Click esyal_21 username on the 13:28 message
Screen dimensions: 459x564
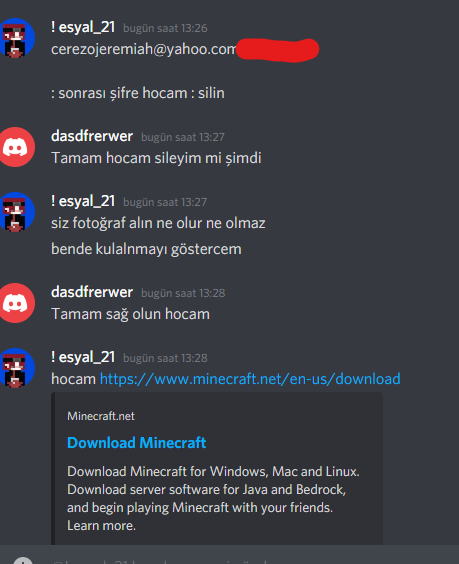click(83, 357)
